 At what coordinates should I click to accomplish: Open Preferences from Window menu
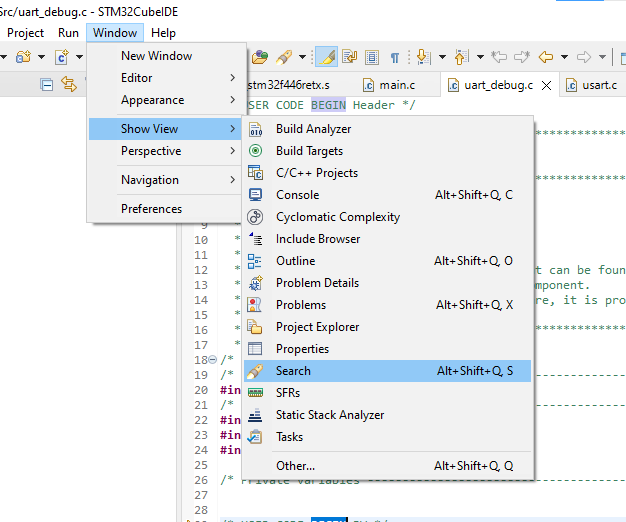(152, 209)
